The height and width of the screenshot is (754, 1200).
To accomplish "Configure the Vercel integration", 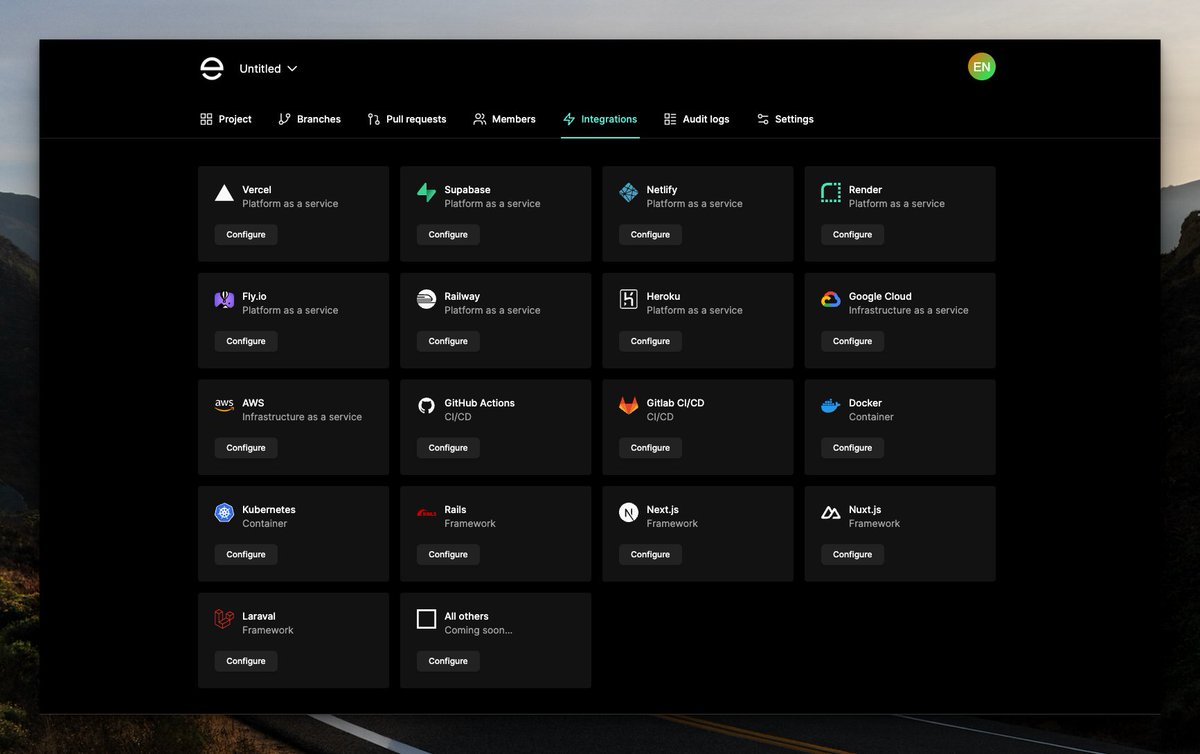I will pos(246,235).
